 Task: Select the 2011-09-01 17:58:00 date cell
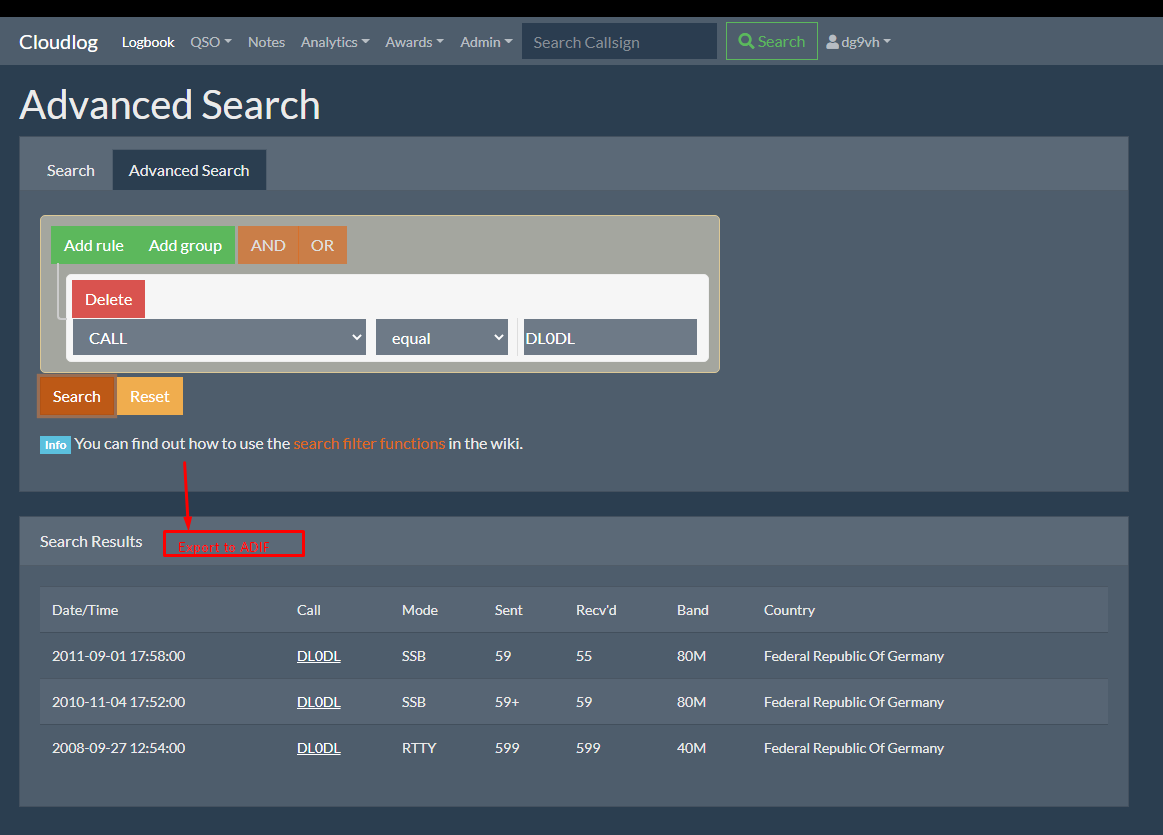(119, 656)
